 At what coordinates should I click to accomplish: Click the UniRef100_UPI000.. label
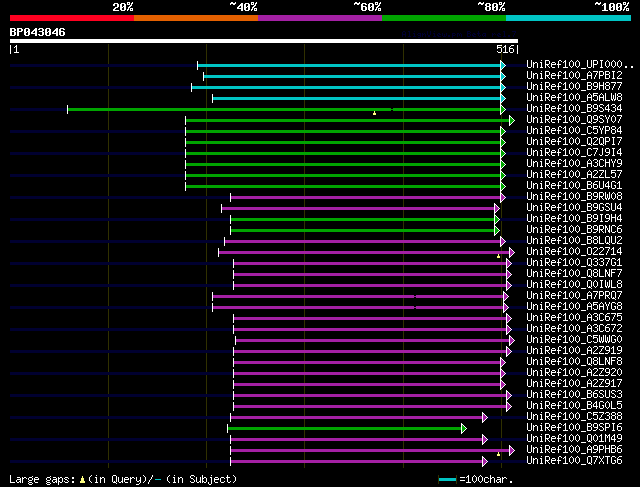coord(580,64)
